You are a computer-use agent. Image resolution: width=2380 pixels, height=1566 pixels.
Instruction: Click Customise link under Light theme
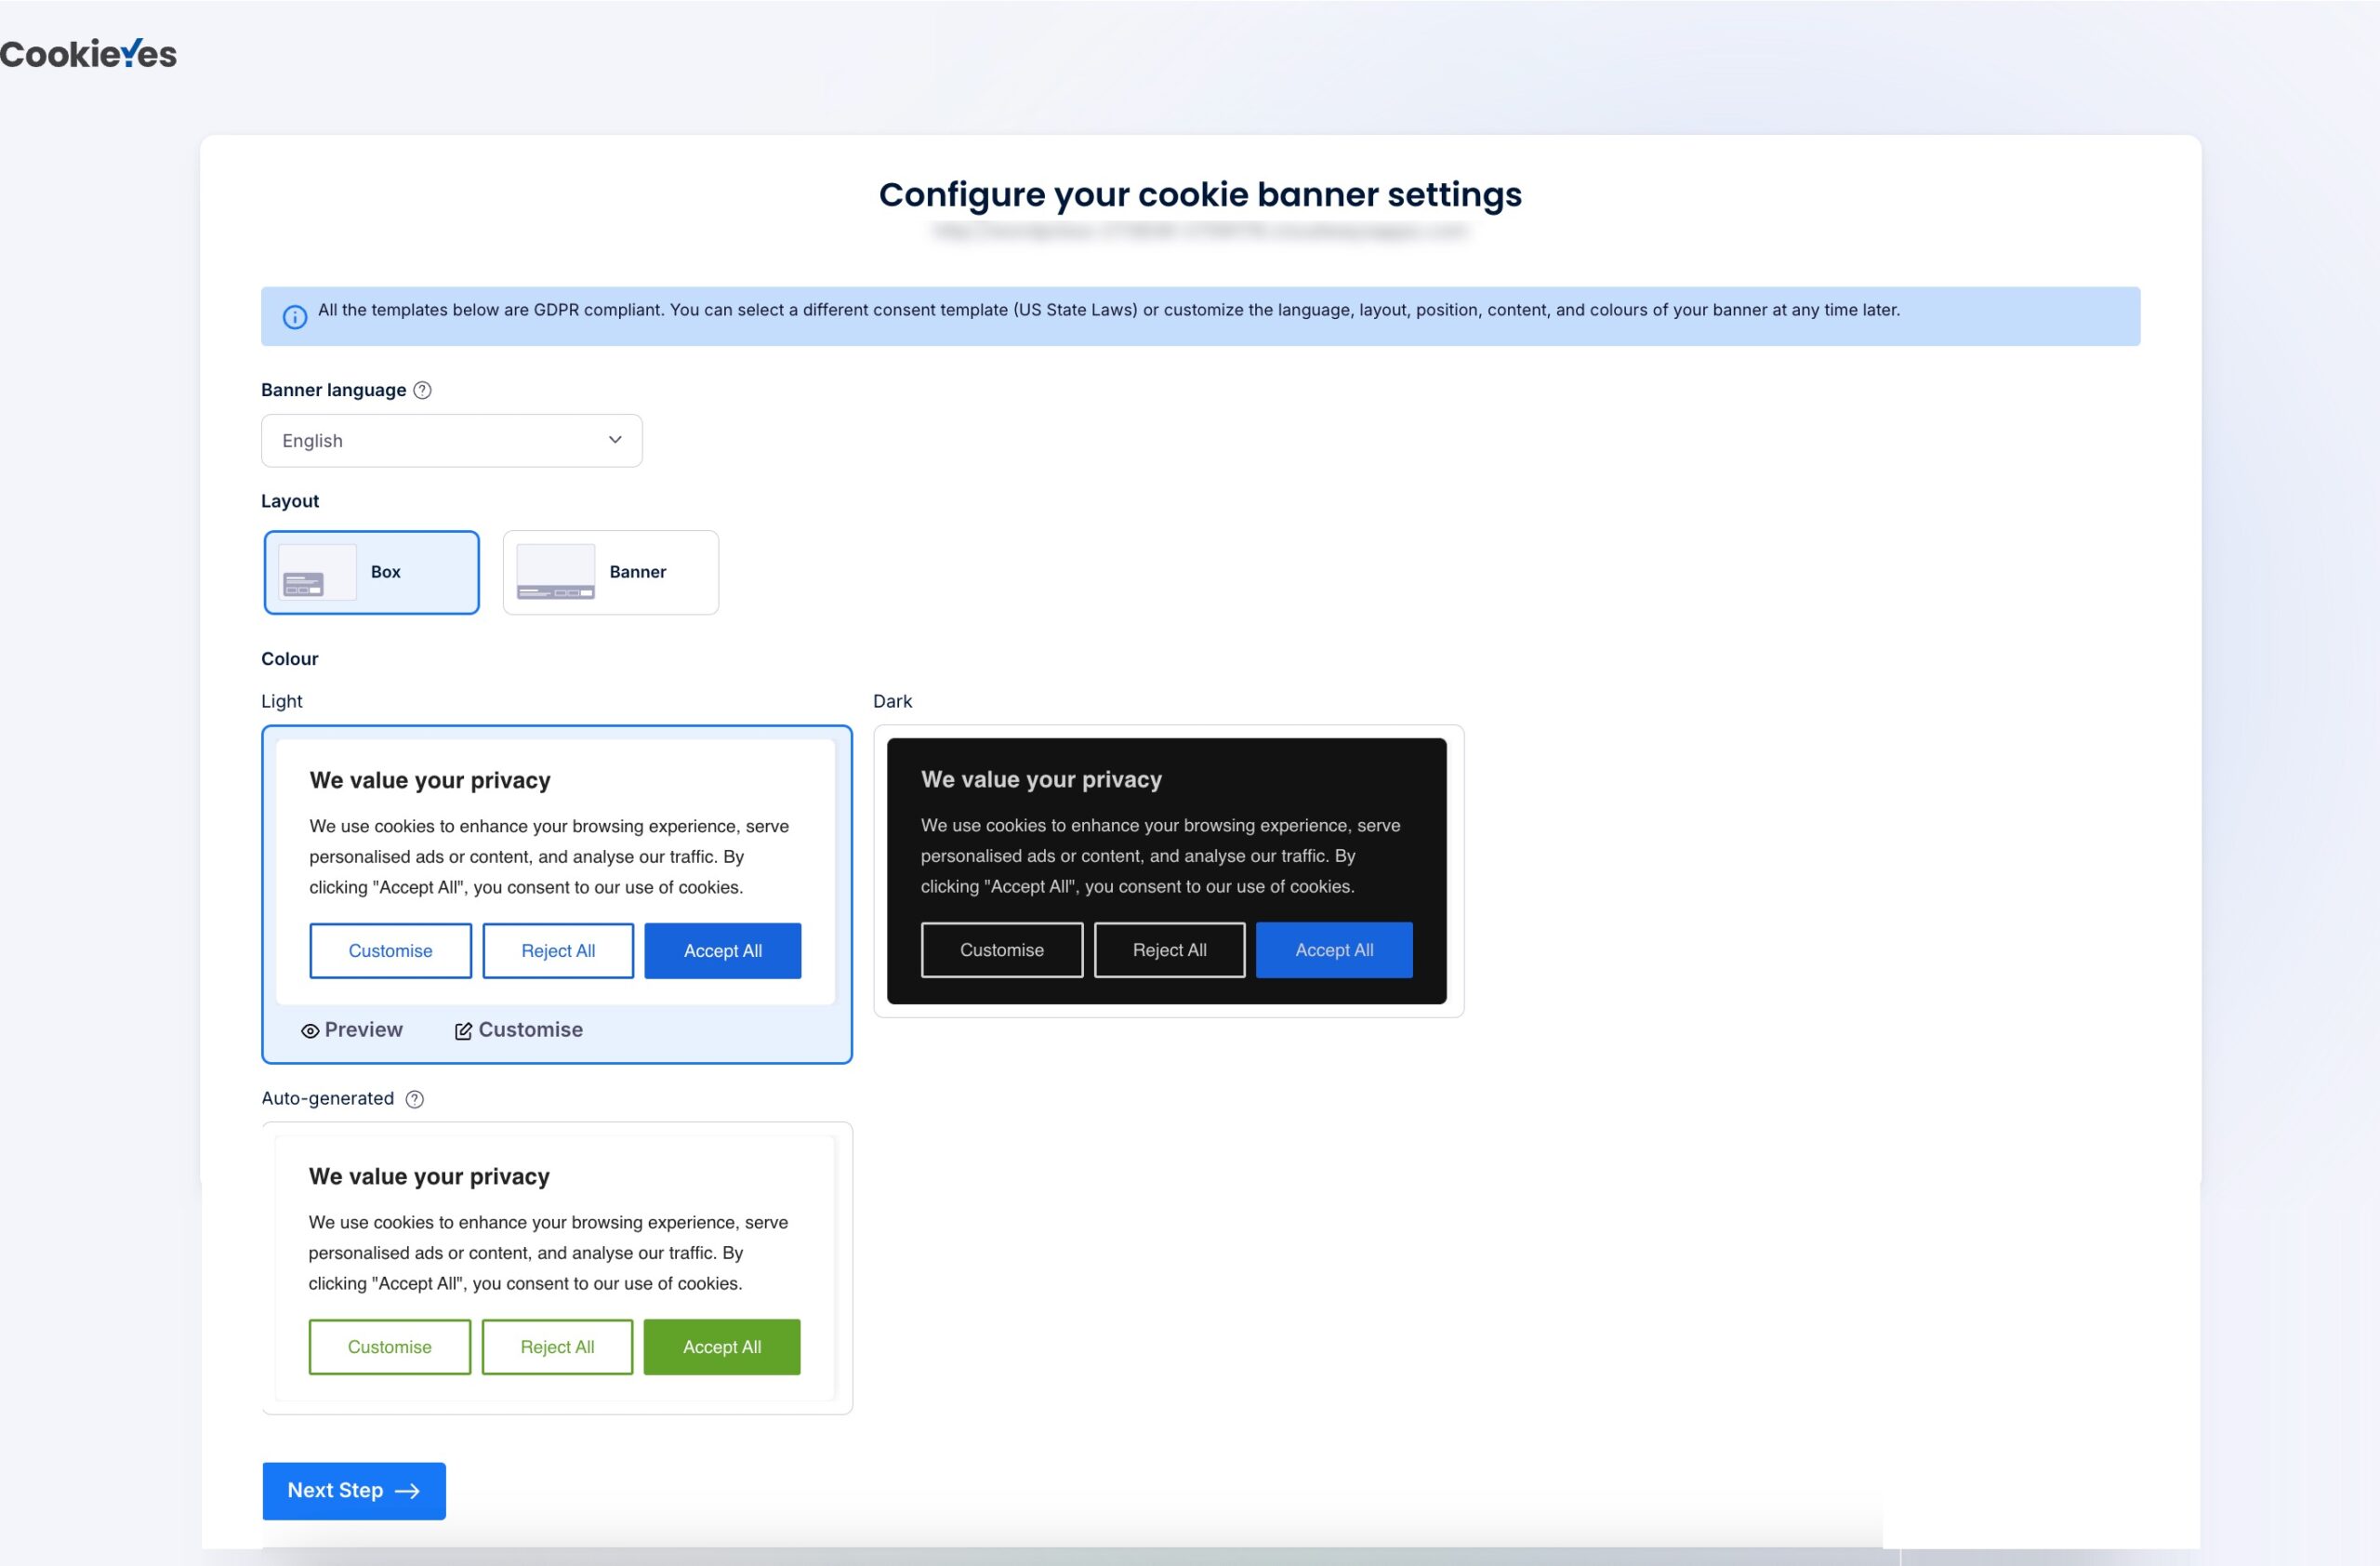[x=530, y=1030]
